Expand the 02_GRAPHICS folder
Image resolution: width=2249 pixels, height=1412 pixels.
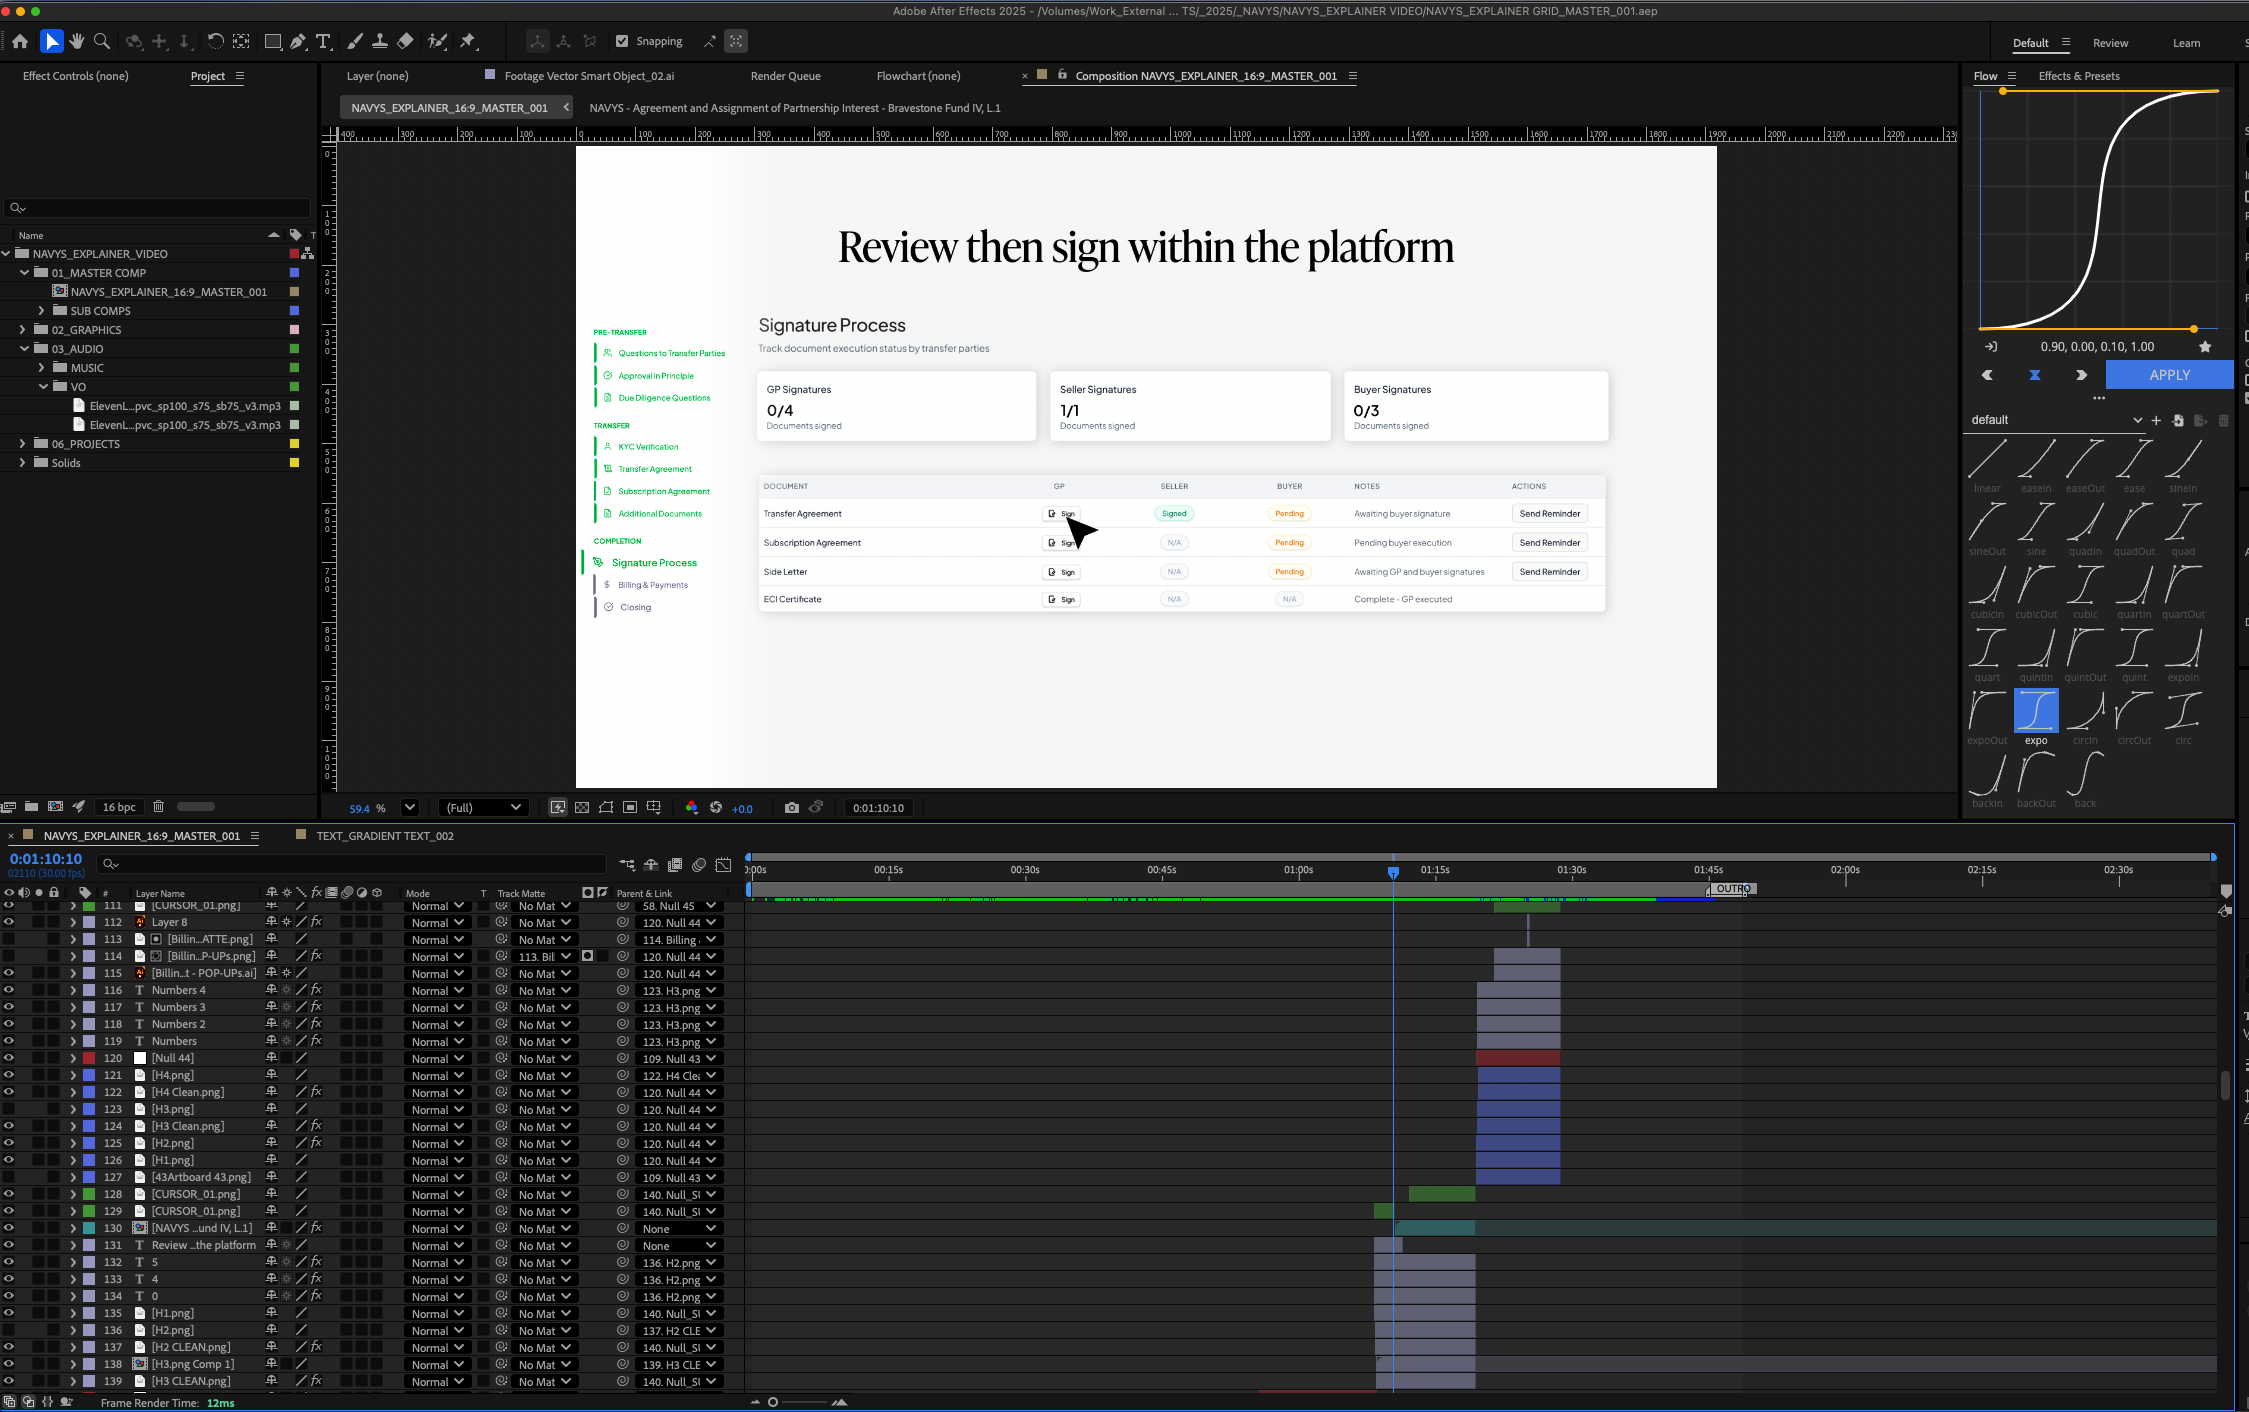(23, 329)
